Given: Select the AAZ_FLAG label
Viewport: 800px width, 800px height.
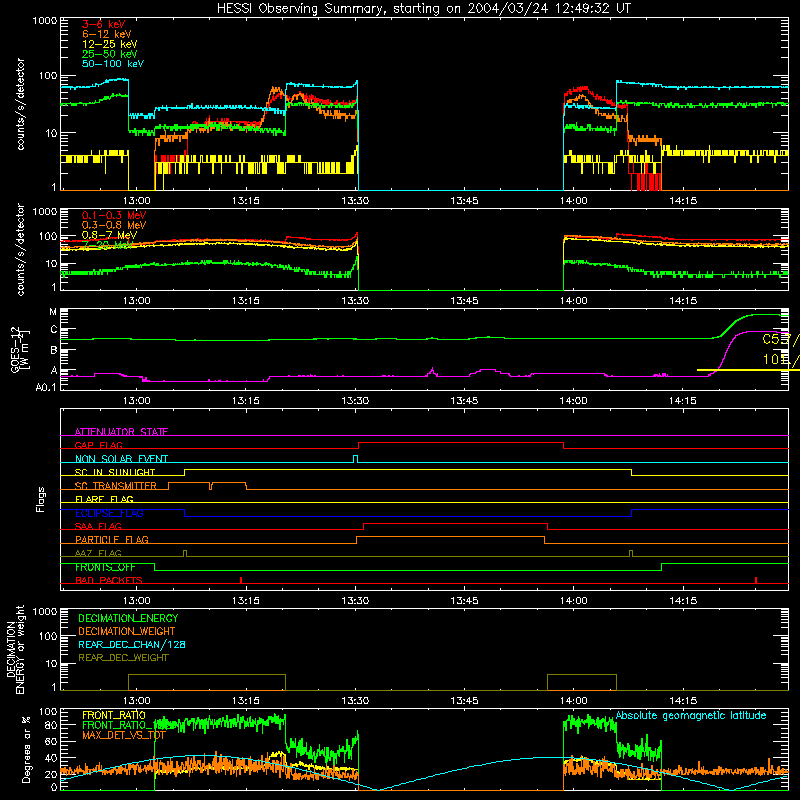Looking at the screenshot, I should point(98,553).
